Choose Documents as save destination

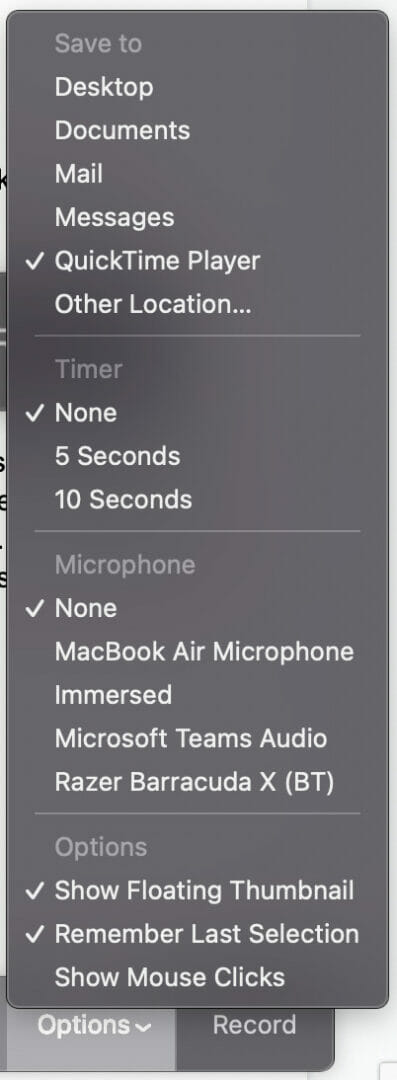point(198,131)
